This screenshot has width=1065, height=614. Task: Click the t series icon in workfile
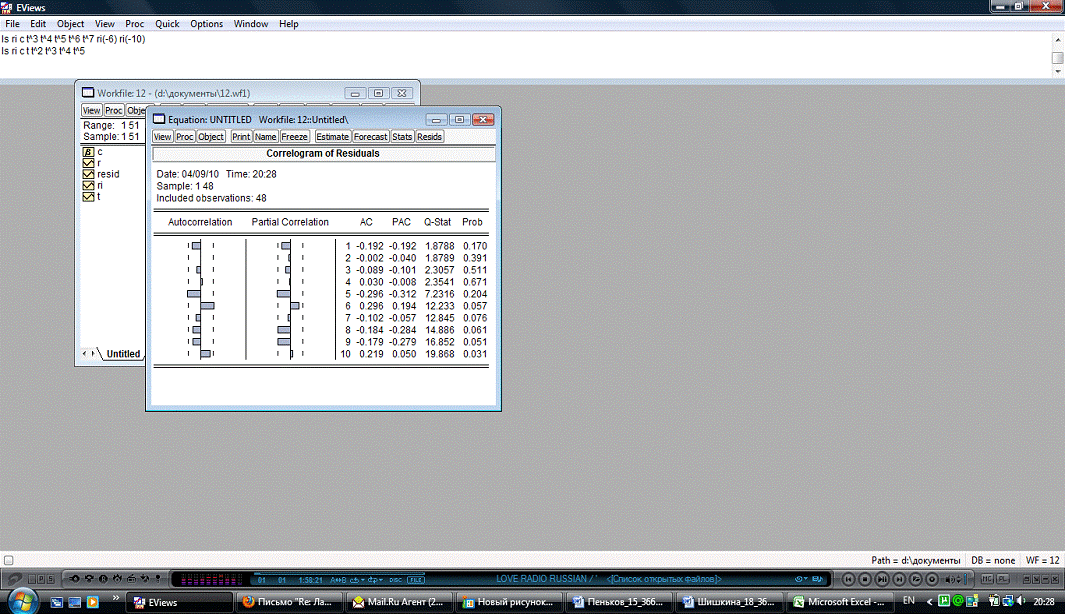(x=88, y=196)
